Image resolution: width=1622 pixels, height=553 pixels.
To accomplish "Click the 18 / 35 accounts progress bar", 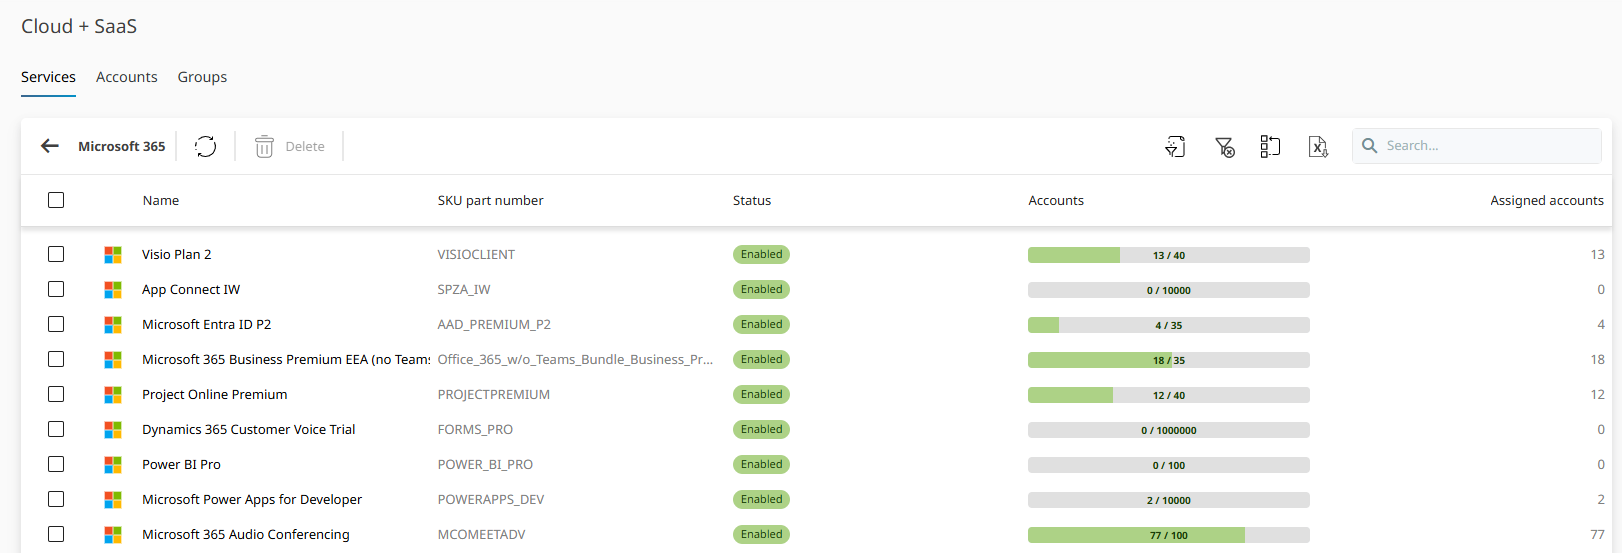I will point(1169,360).
